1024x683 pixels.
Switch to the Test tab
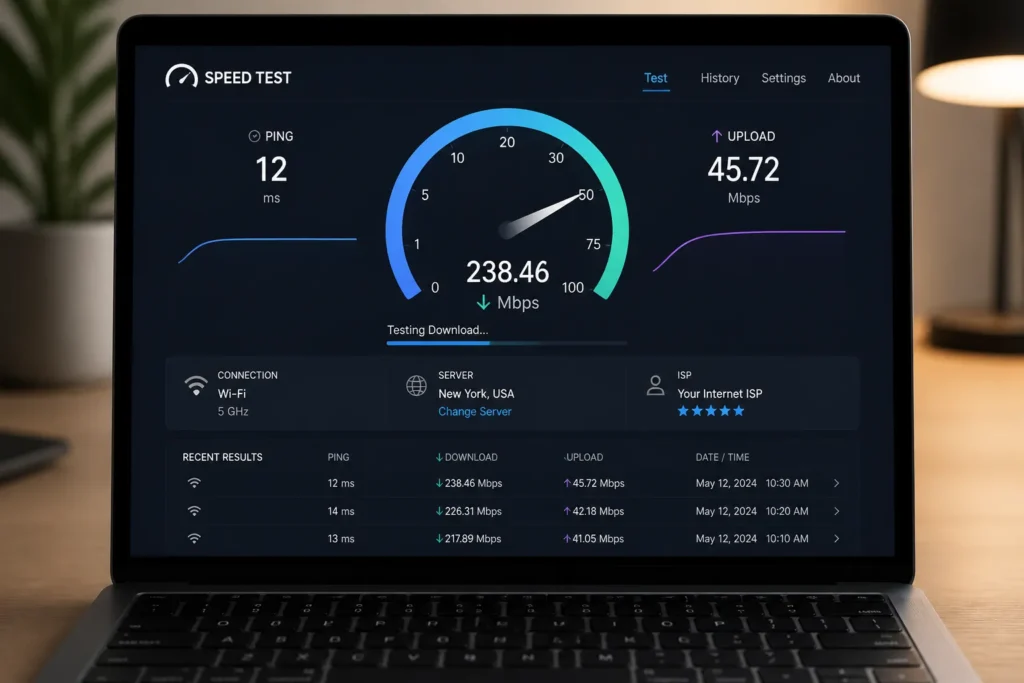point(656,78)
